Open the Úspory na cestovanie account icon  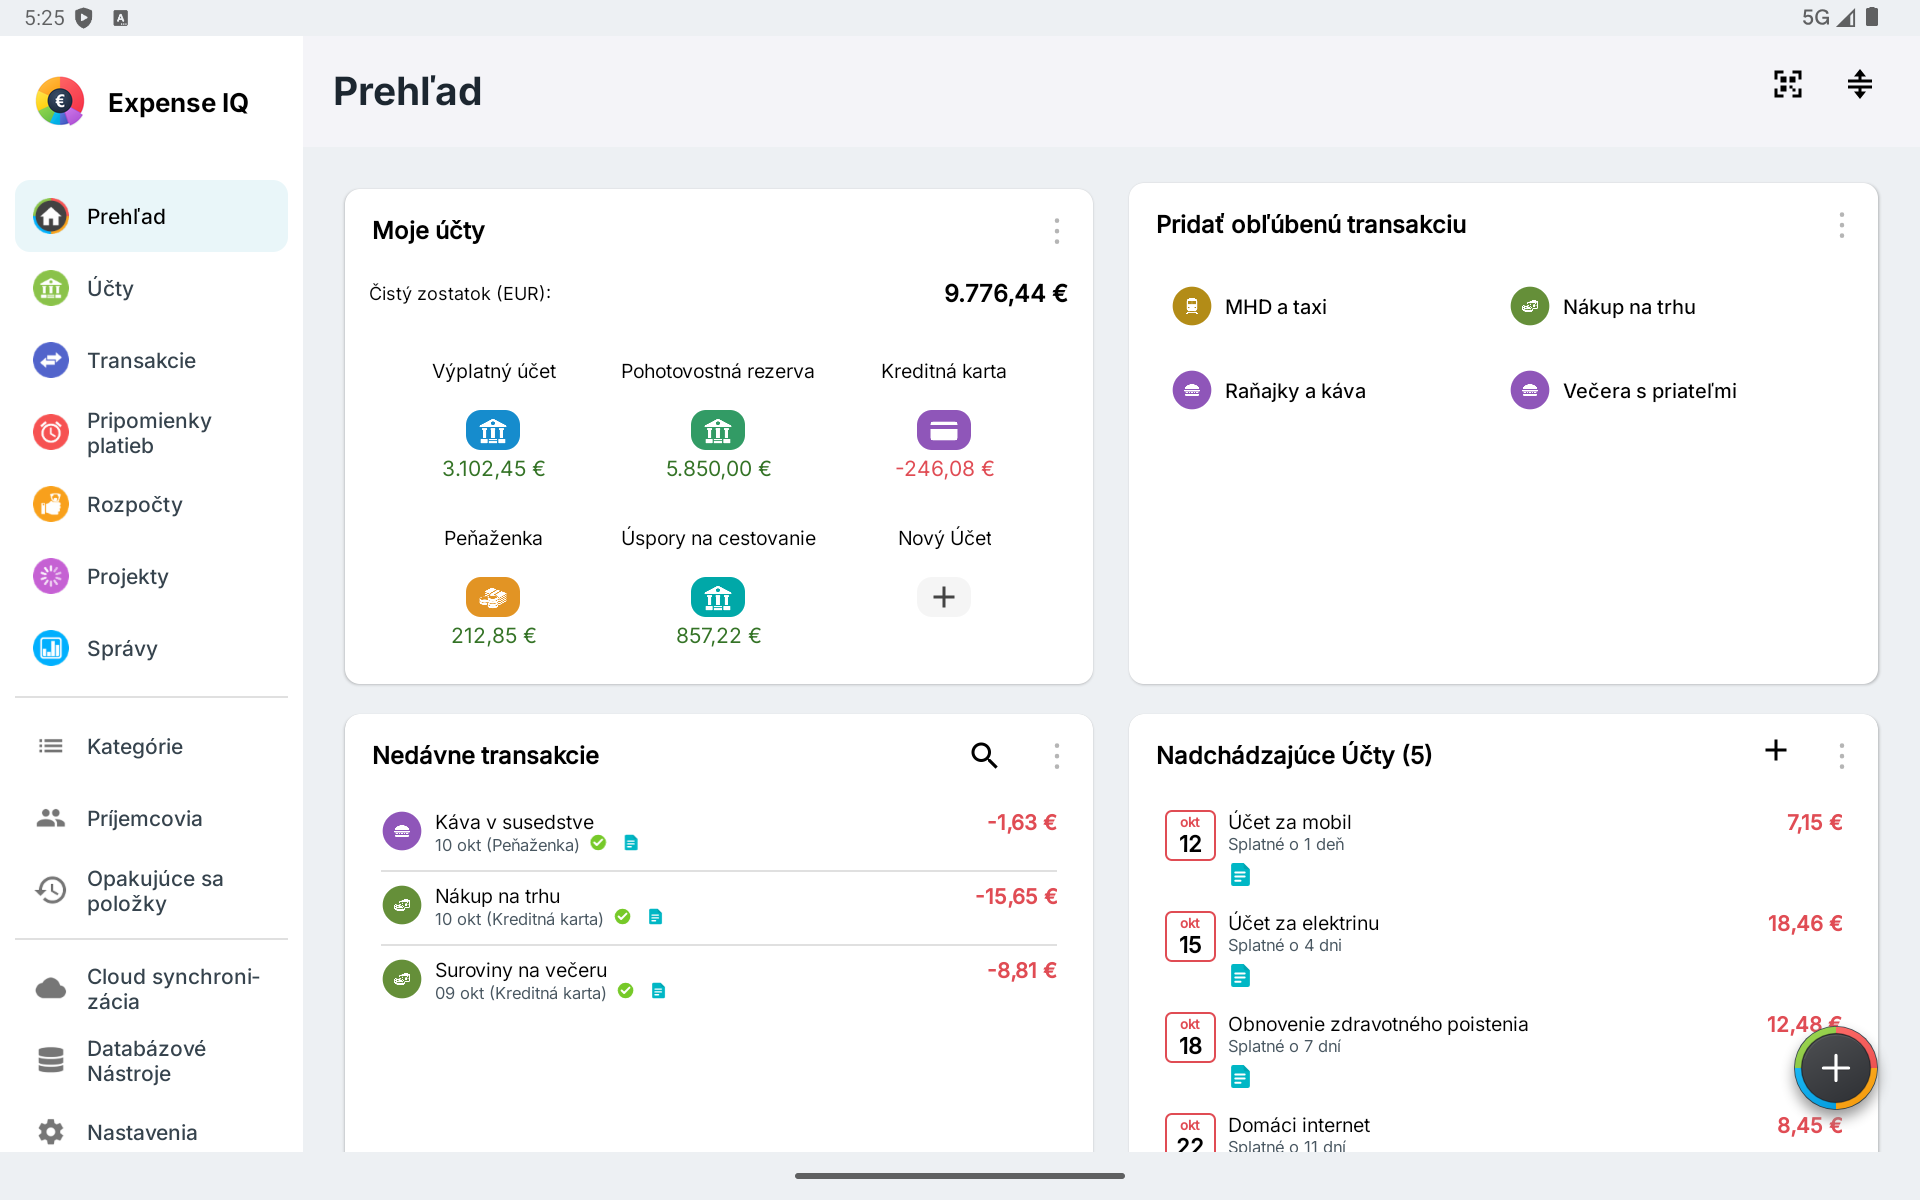[718, 597]
